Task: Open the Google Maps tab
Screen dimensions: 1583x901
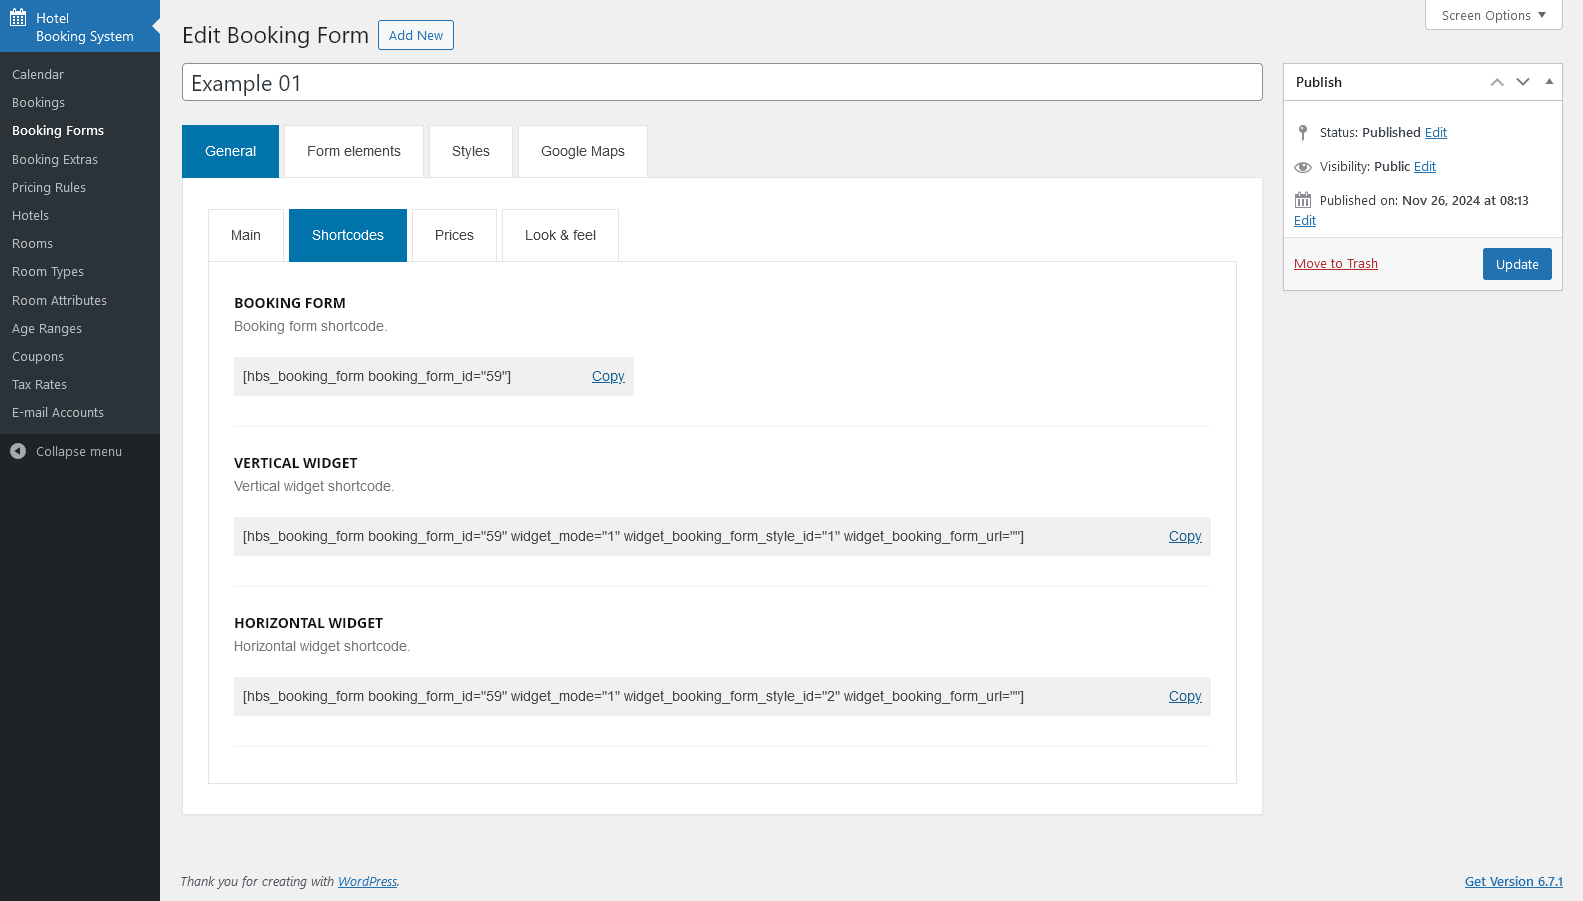Action: [x=582, y=151]
